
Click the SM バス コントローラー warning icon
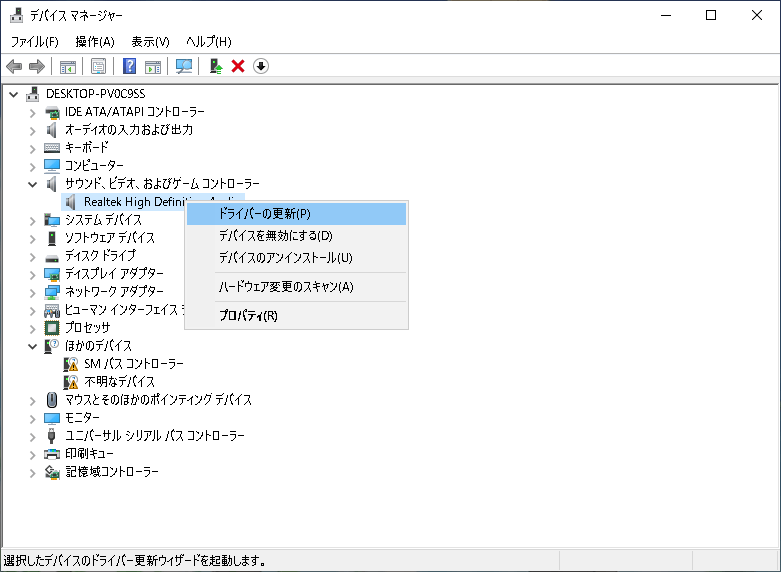pyautogui.click(x=71, y=364)
